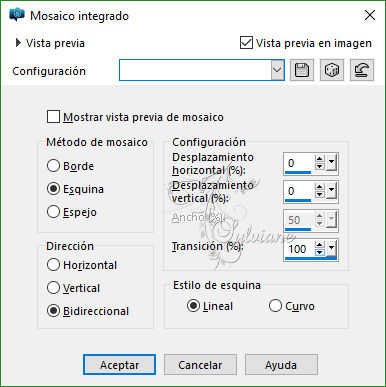The height and width of the screenshot is (387, 386).
Task: Click the Cancelar button
Action: coord(200,365)
